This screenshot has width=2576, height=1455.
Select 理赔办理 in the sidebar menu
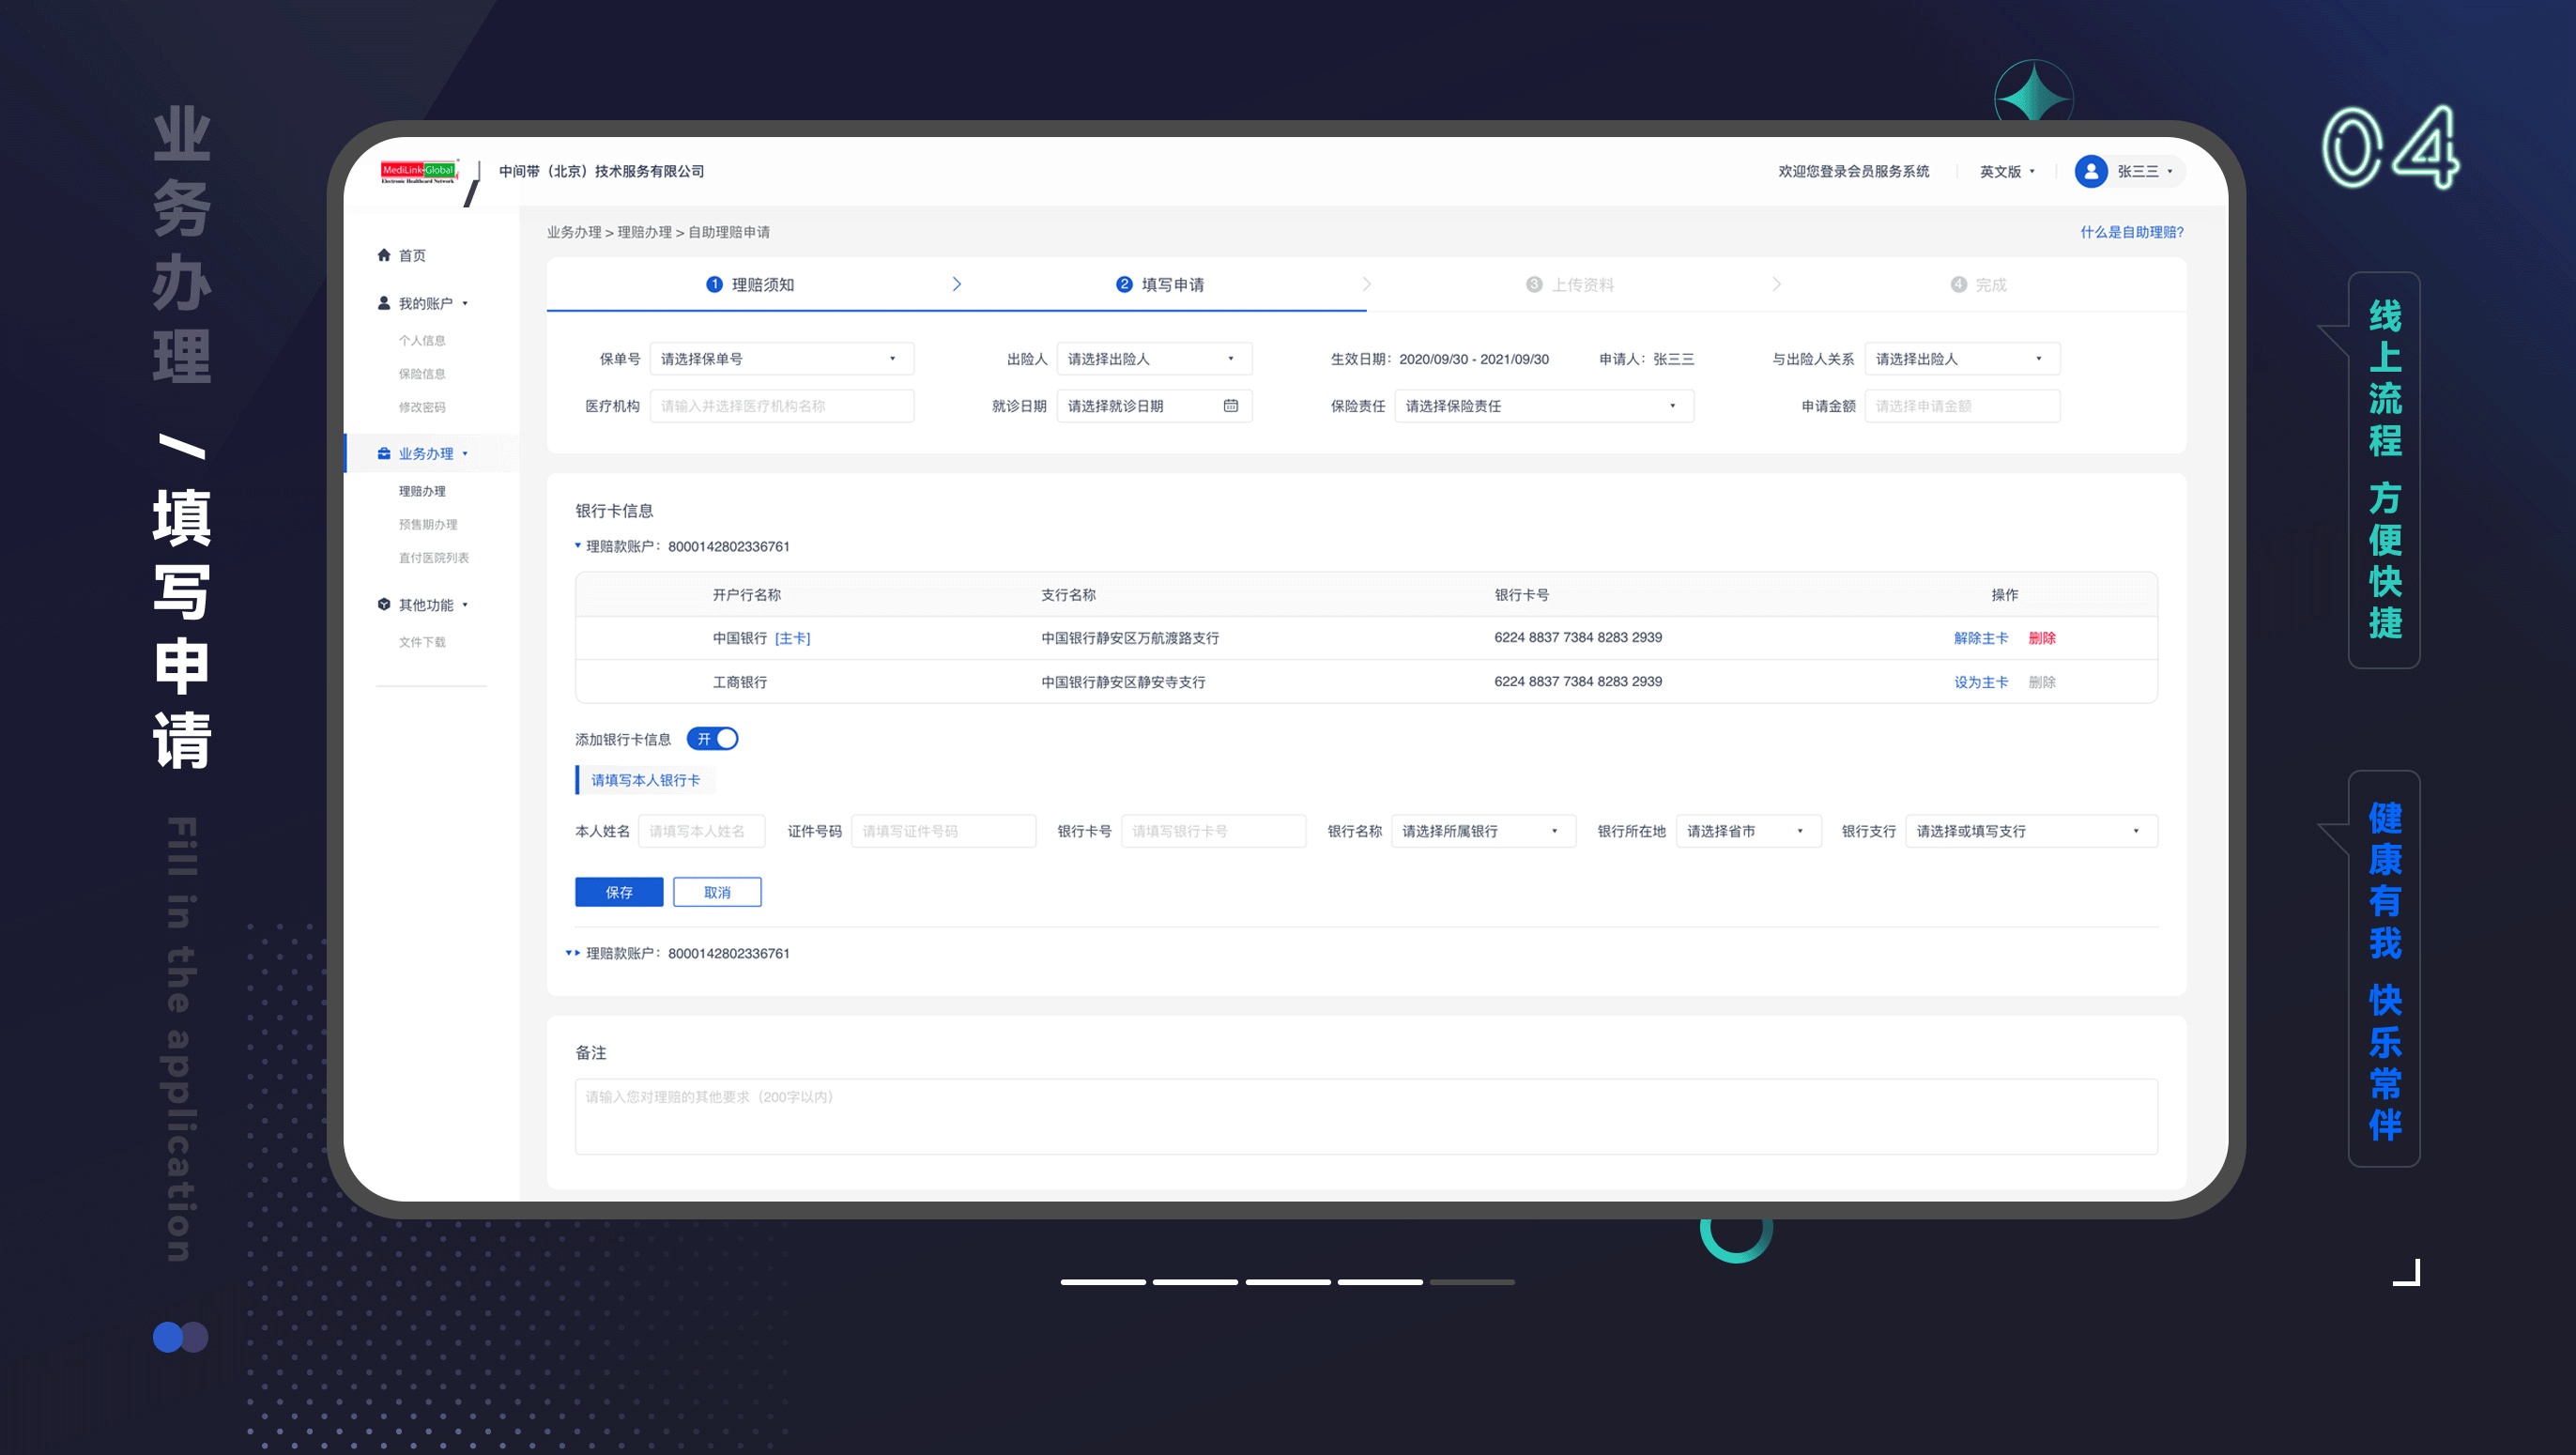coord(422,491)
